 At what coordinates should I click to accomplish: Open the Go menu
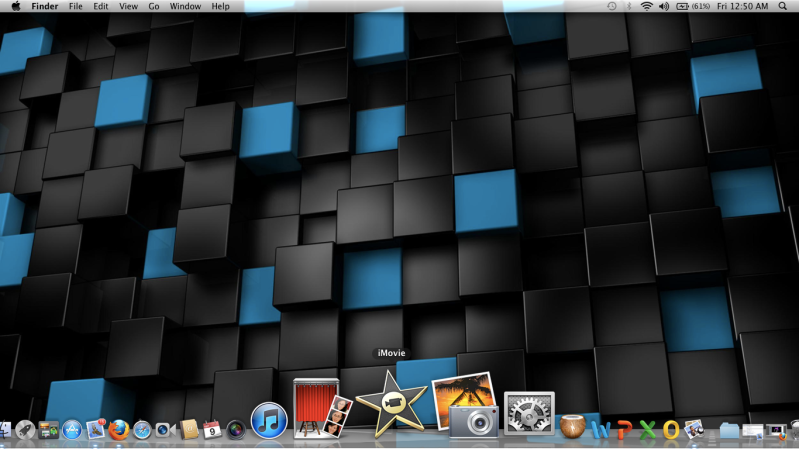(x=153, y=6)
